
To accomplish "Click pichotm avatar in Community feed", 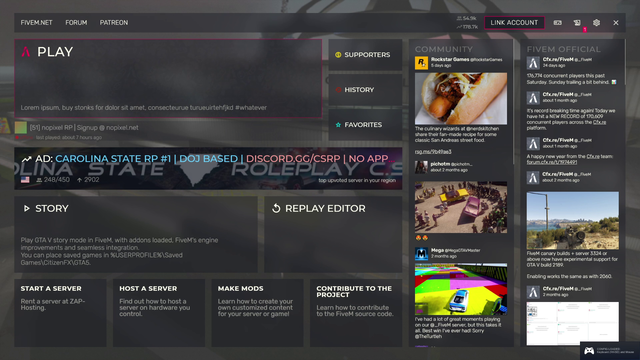I will tap(421, 167).
